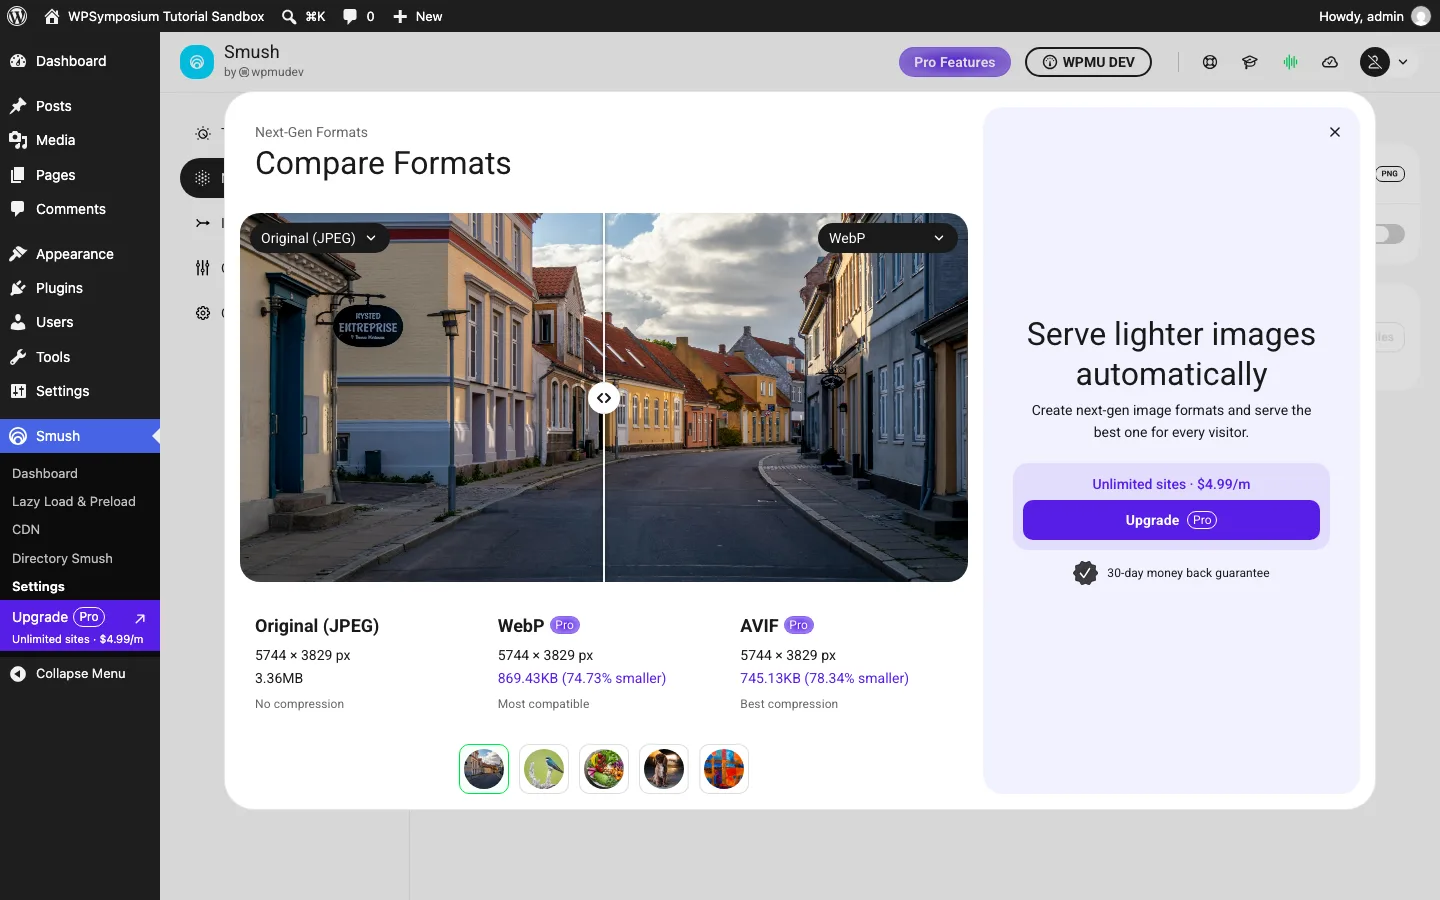Viewport: 1440px width, 900px height.
Task: Click the green sound-wave icon in header
Action: coord(1291,62)
